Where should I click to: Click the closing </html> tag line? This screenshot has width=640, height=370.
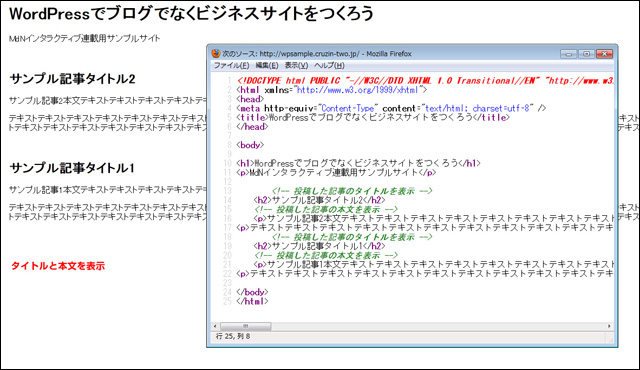(252, 301)
